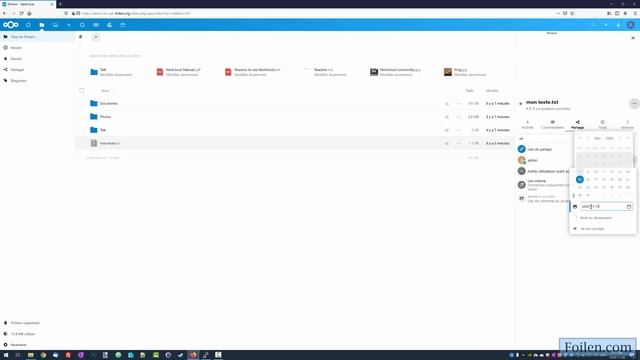
Task: Open the Photos folder row
Action: 105,117
